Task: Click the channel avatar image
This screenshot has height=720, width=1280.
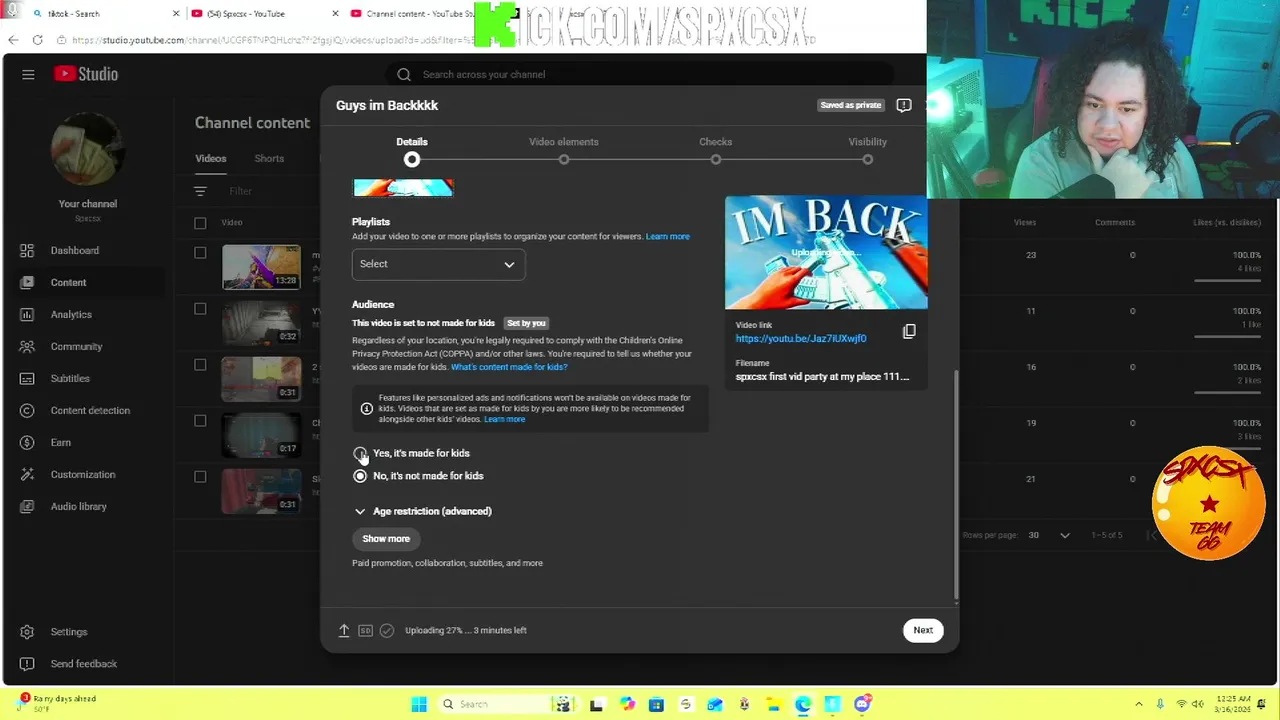Action: [87, 150]
